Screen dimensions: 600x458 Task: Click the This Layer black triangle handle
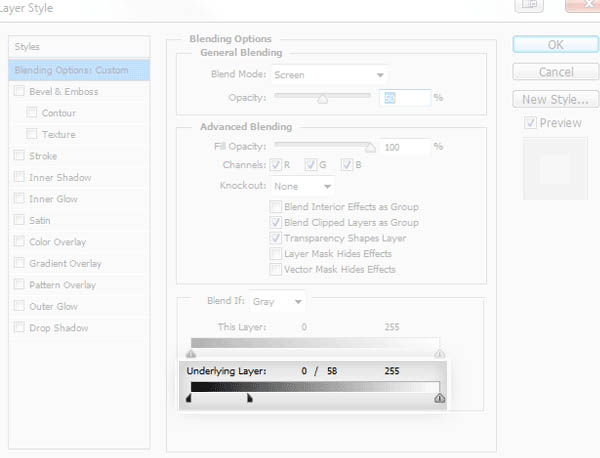191,353
